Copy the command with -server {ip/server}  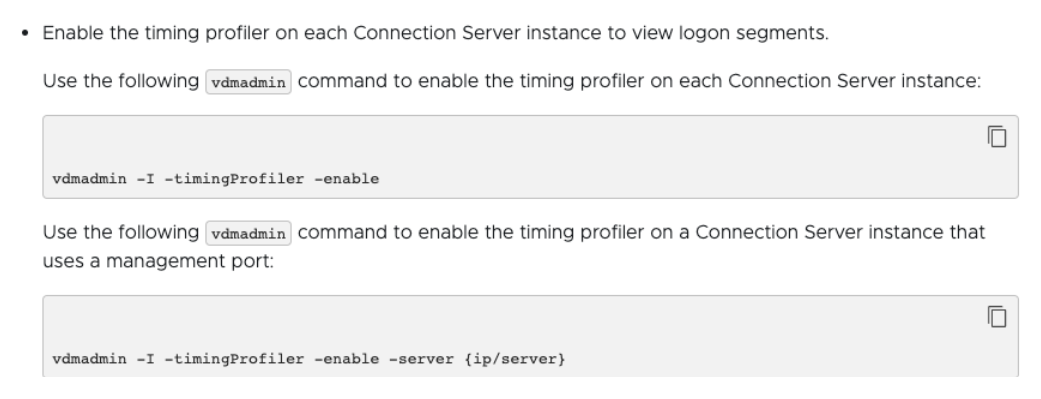coord(997,317)
